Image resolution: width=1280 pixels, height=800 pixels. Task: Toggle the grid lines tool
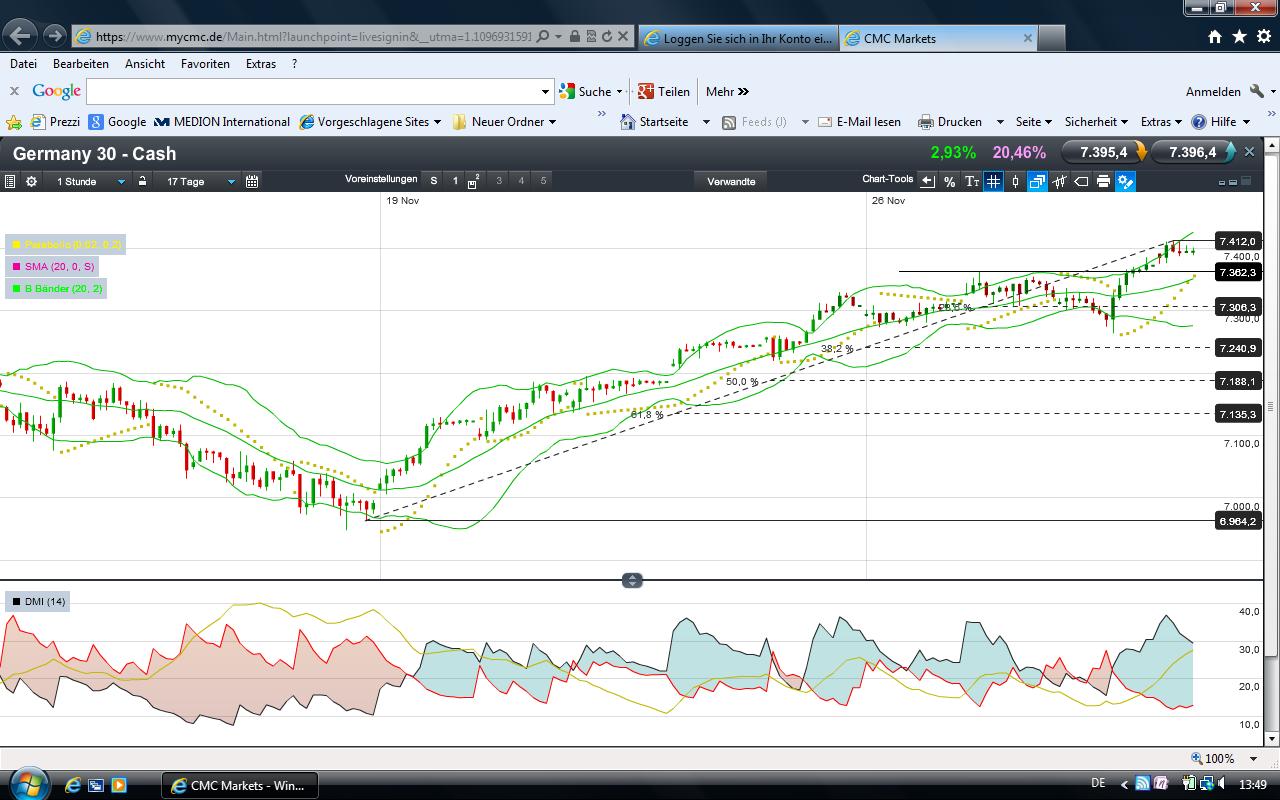pyautogui.click(x=993, y=181)
